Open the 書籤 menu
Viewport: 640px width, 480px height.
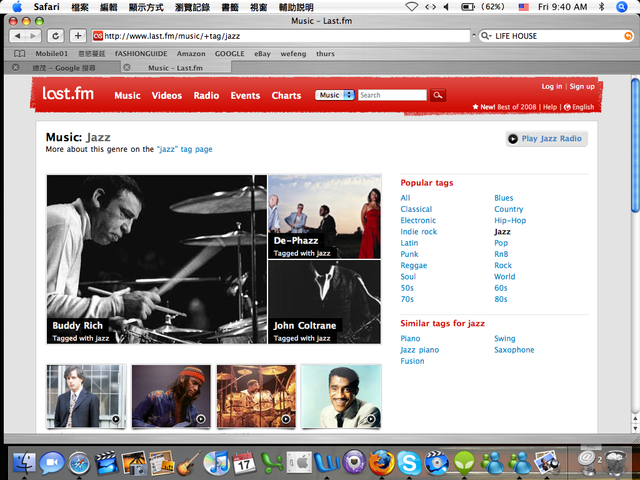230,7
